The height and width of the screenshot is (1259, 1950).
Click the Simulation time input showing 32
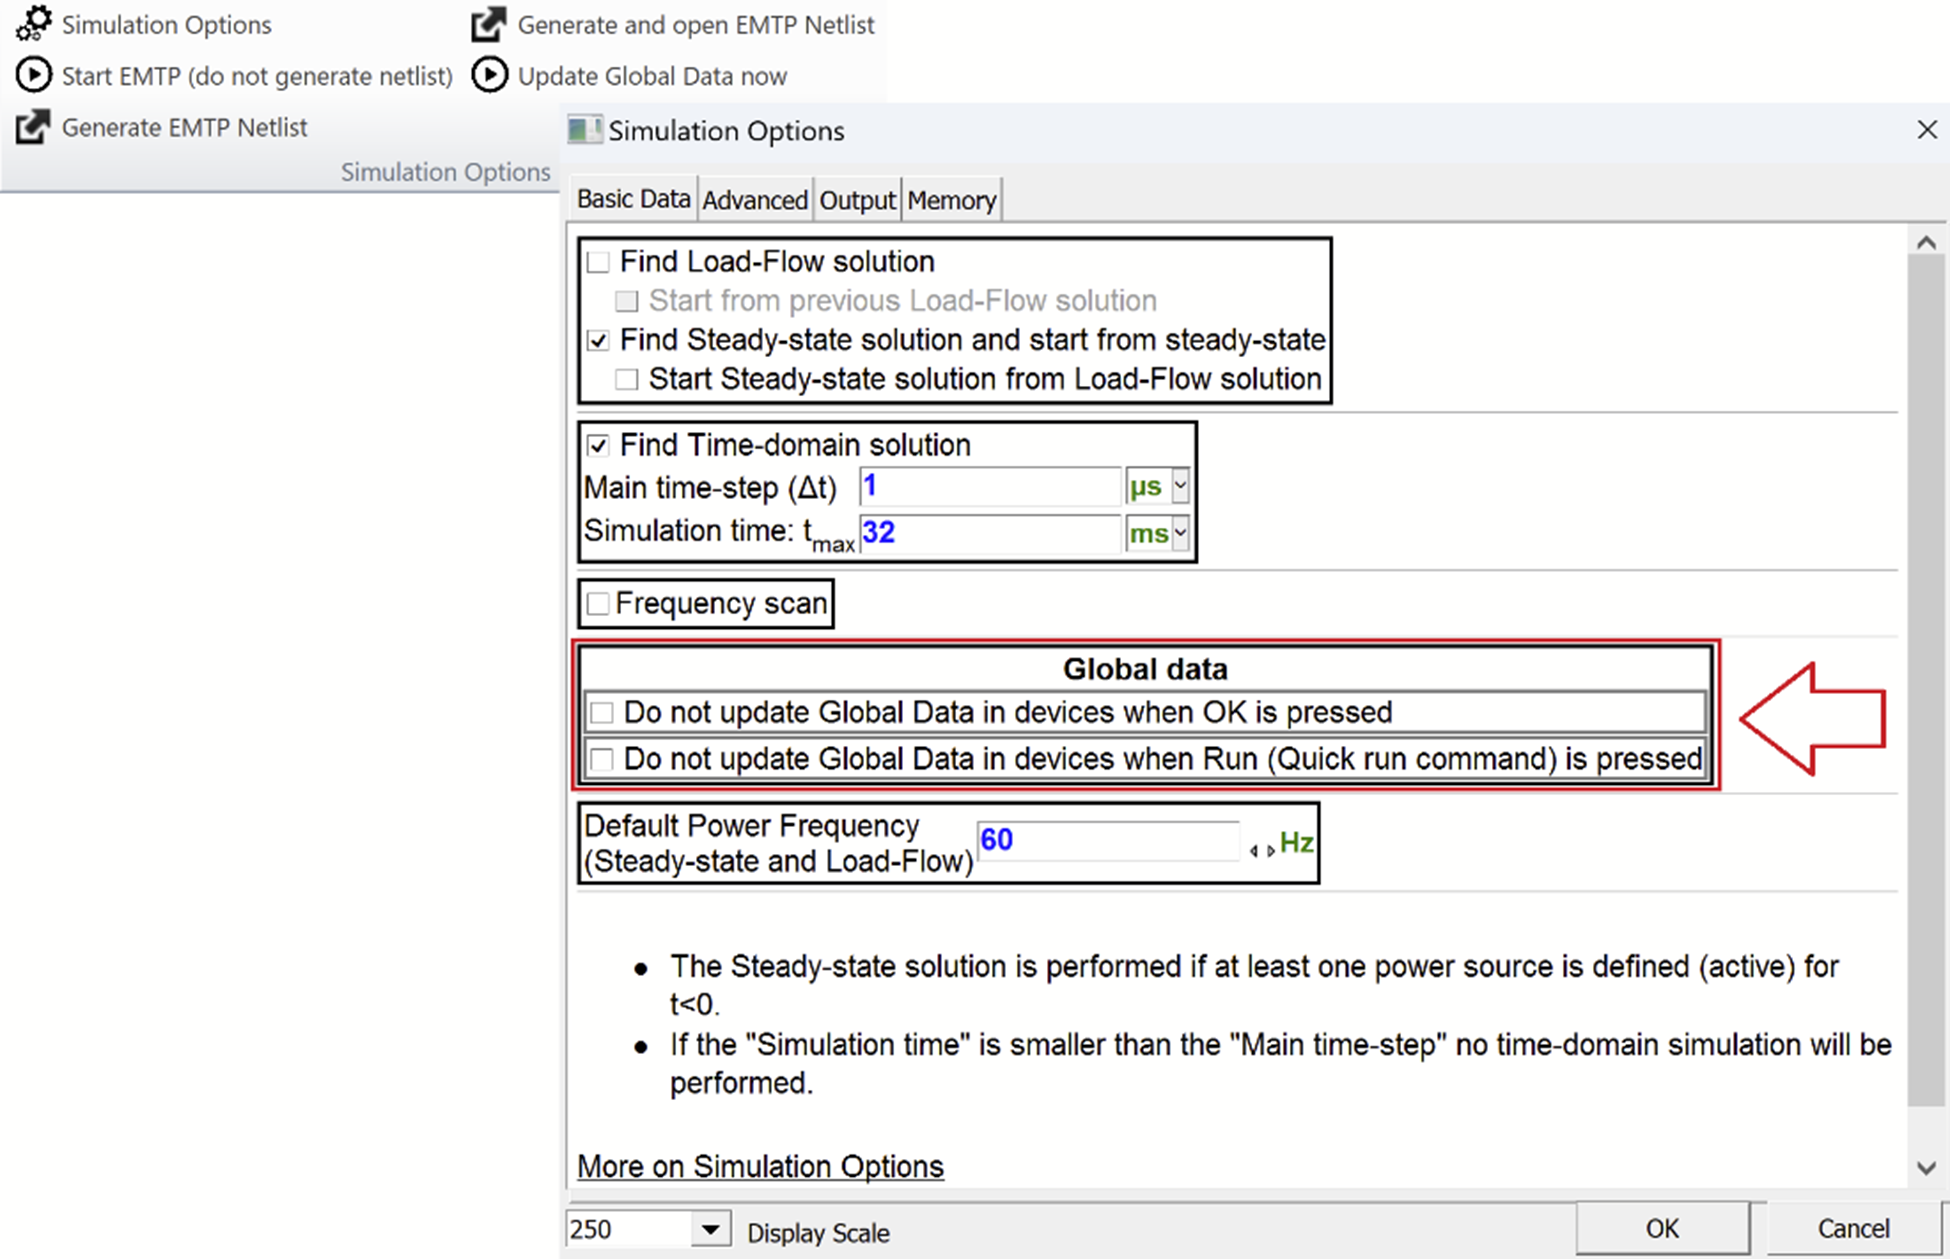tap(990, 532)
